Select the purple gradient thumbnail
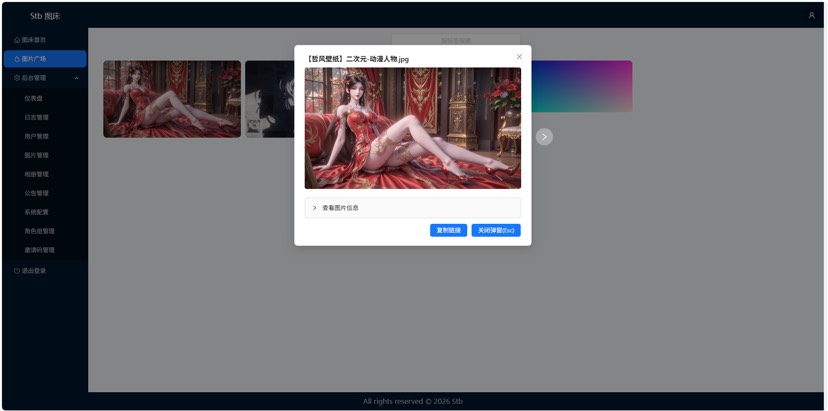Viewport: 828px width, 411px height. (x=581, y=86)
